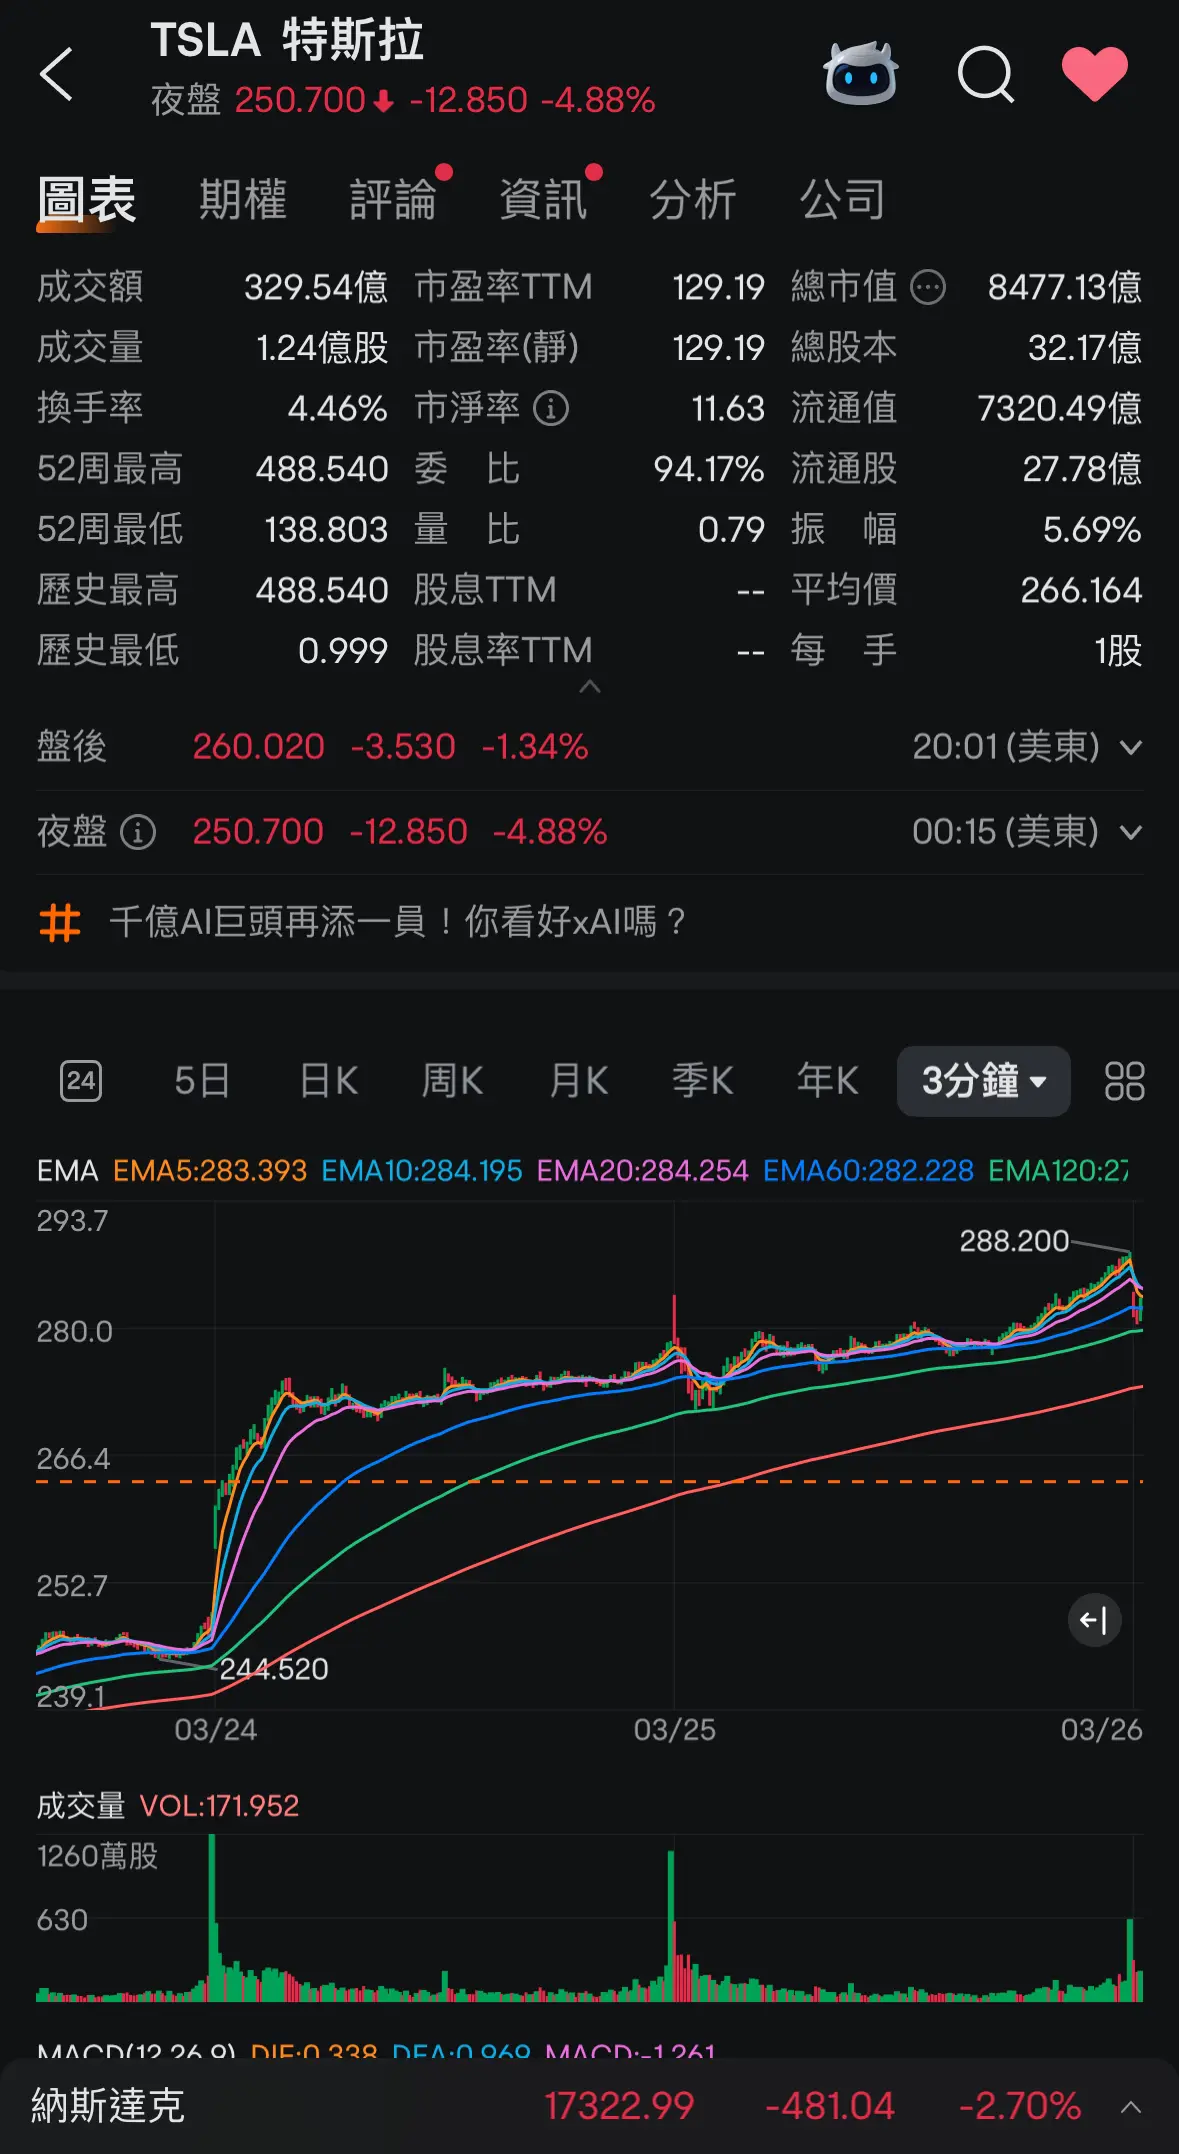Tap the 244.520 low price marker
The image size is (1179, 2154).
[274, 1669]
